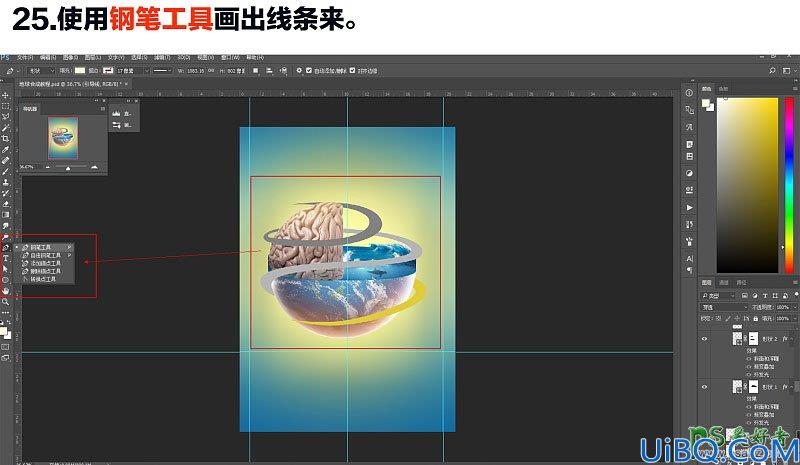Select the Path Selection arrow tool
Viewport: 800px width, 465px height.
tap(6, 269)
